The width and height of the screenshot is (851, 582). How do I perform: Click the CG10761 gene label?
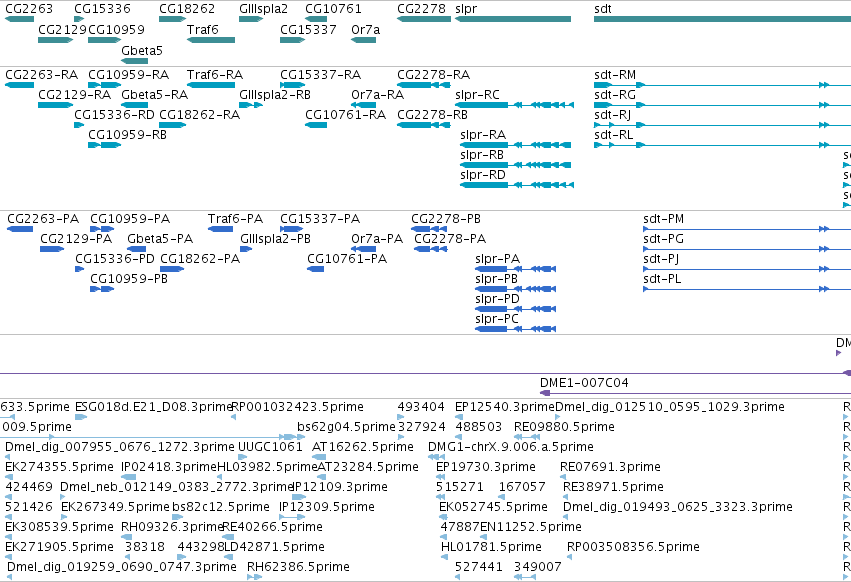333,9
